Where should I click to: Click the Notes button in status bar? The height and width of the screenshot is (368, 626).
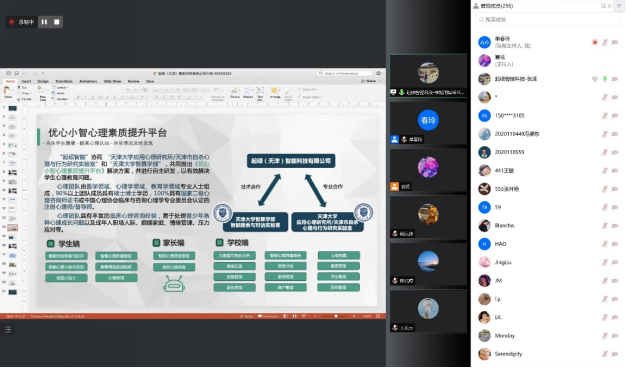[x=246, y=316]
